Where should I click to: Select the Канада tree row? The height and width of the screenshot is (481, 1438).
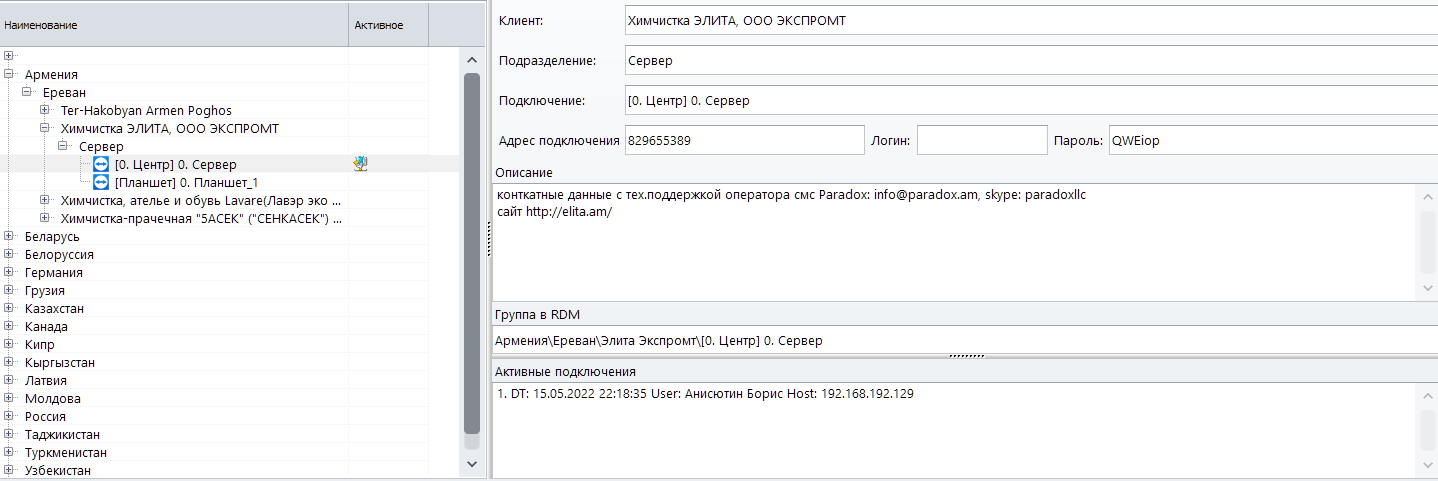(229, 326)
